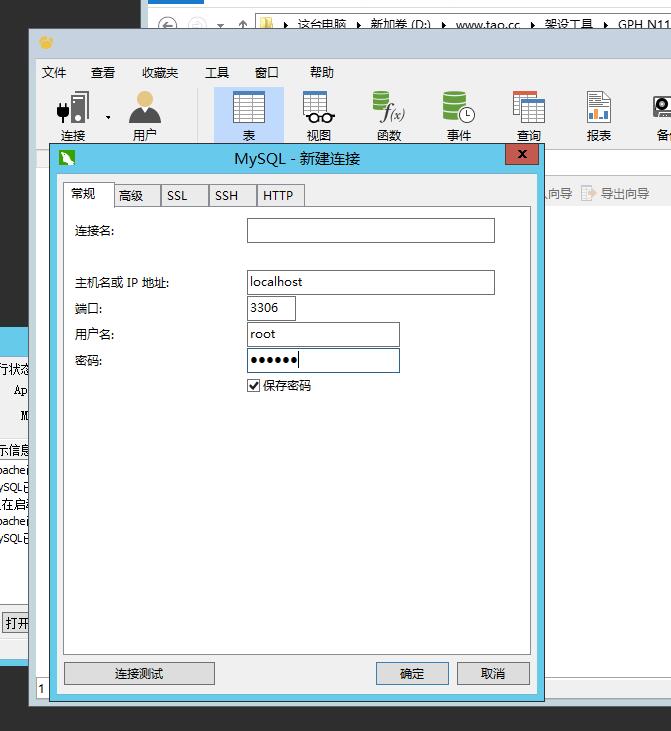Click the Query (查询) toolbar icon
Screen dimensions: 671x731
tap(528, 109)
